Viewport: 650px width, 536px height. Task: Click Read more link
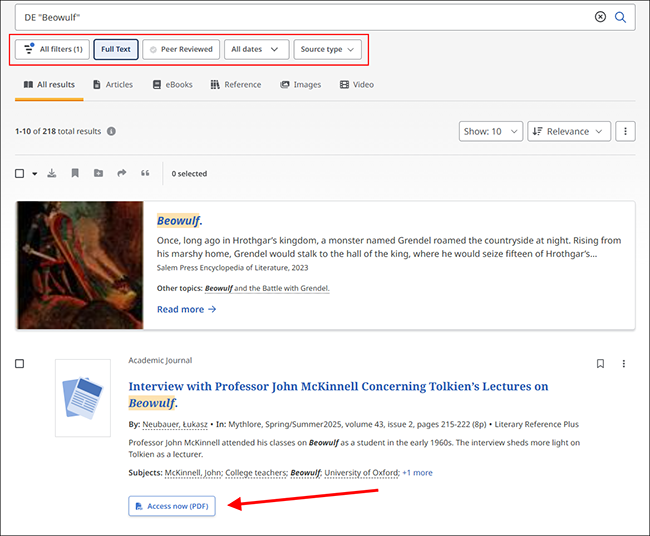click(x=187, y=309)
